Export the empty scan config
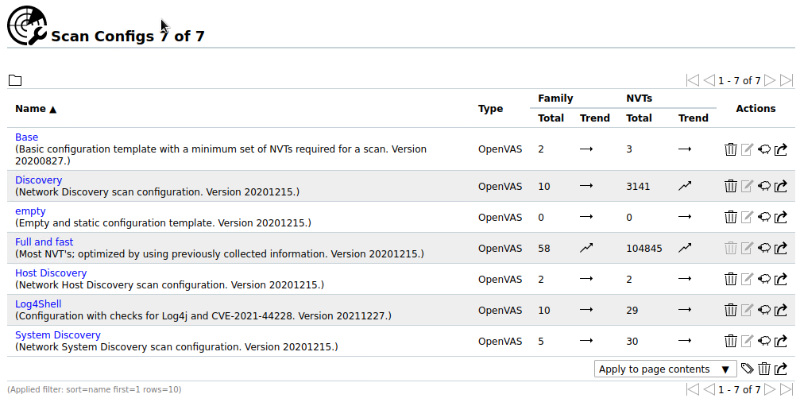 pos(781,217)
